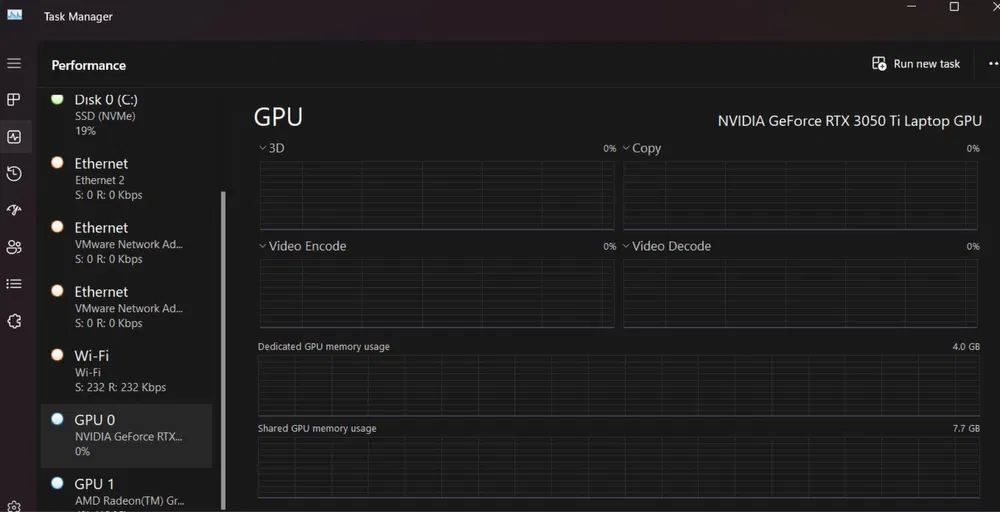Expand the Copy graph engine dropdown
Viewport: 1000px width, 512px height.
coord(640,148)
